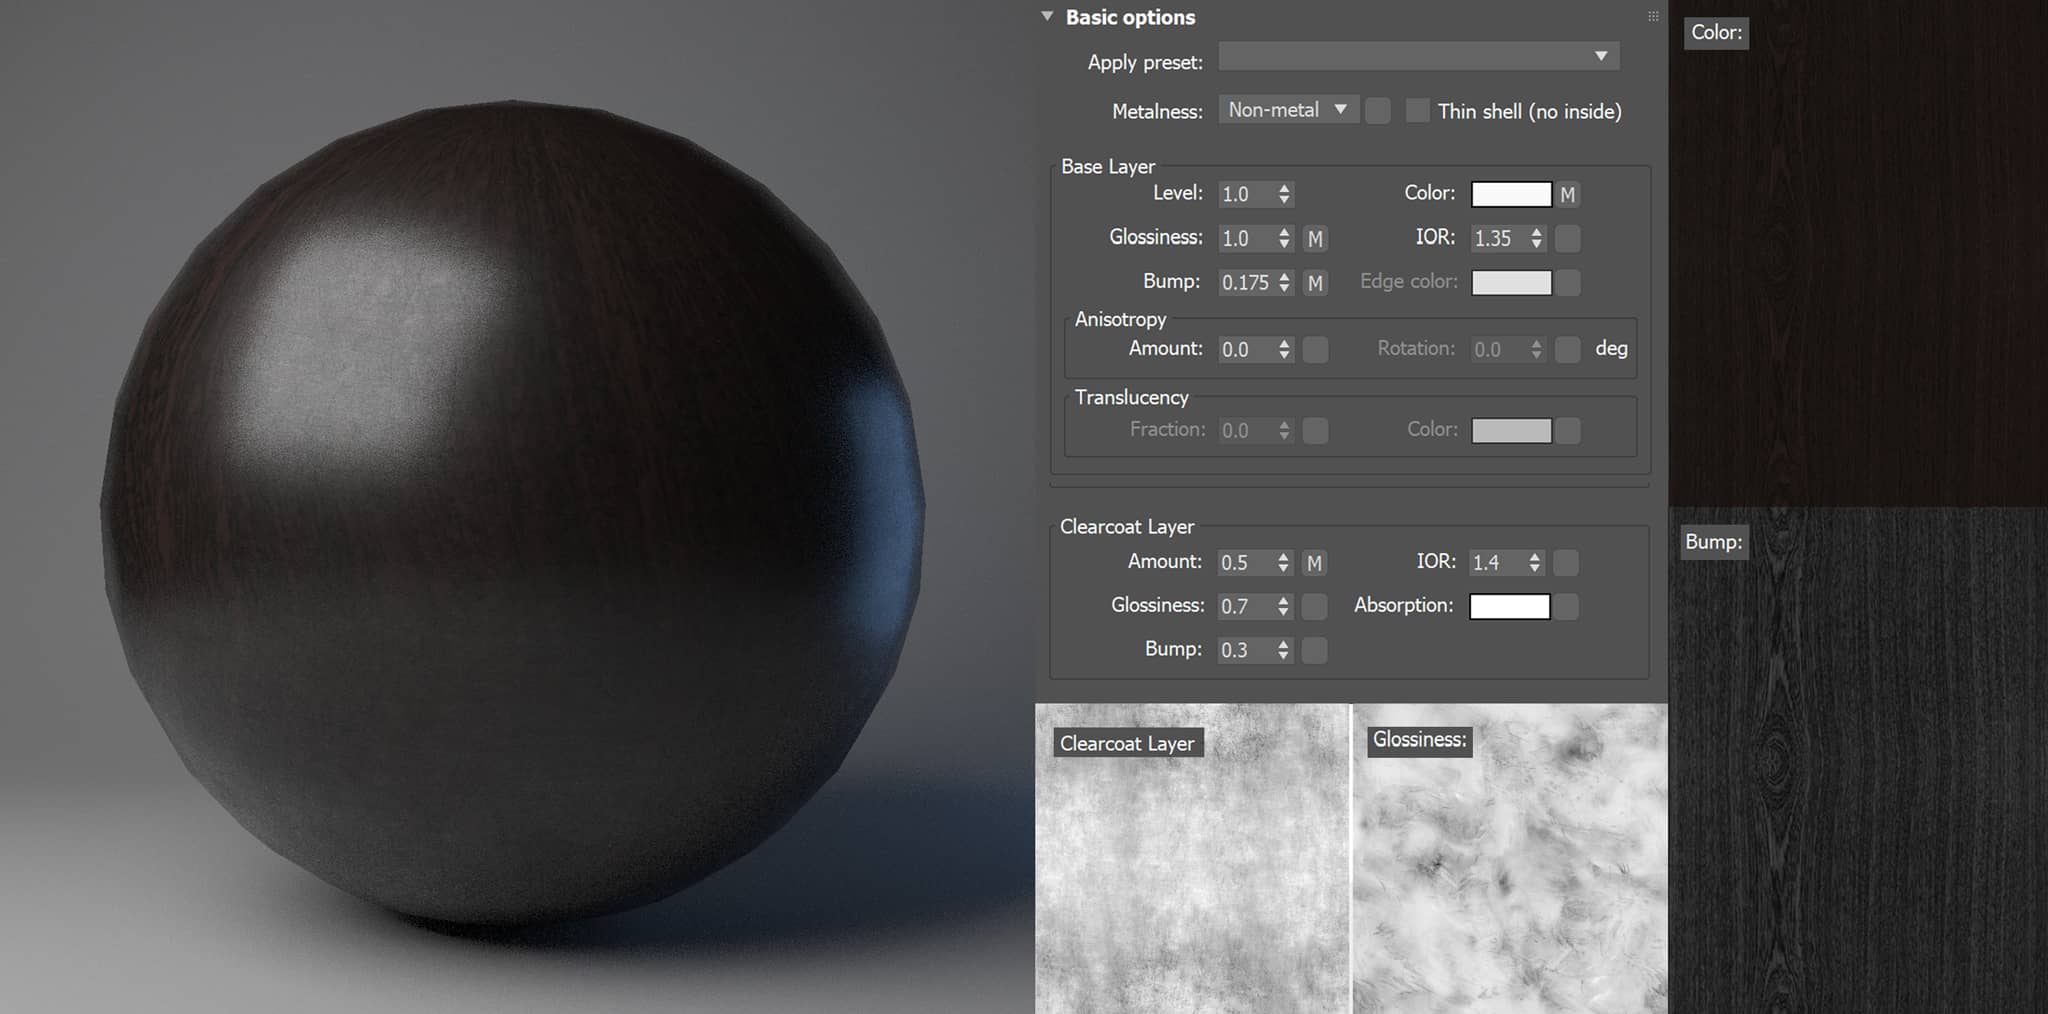Toggle the Metalness map slot checkbox
This screenshot has height=1014, width=2048.
pyautogui.click(x=1377, y=111)
